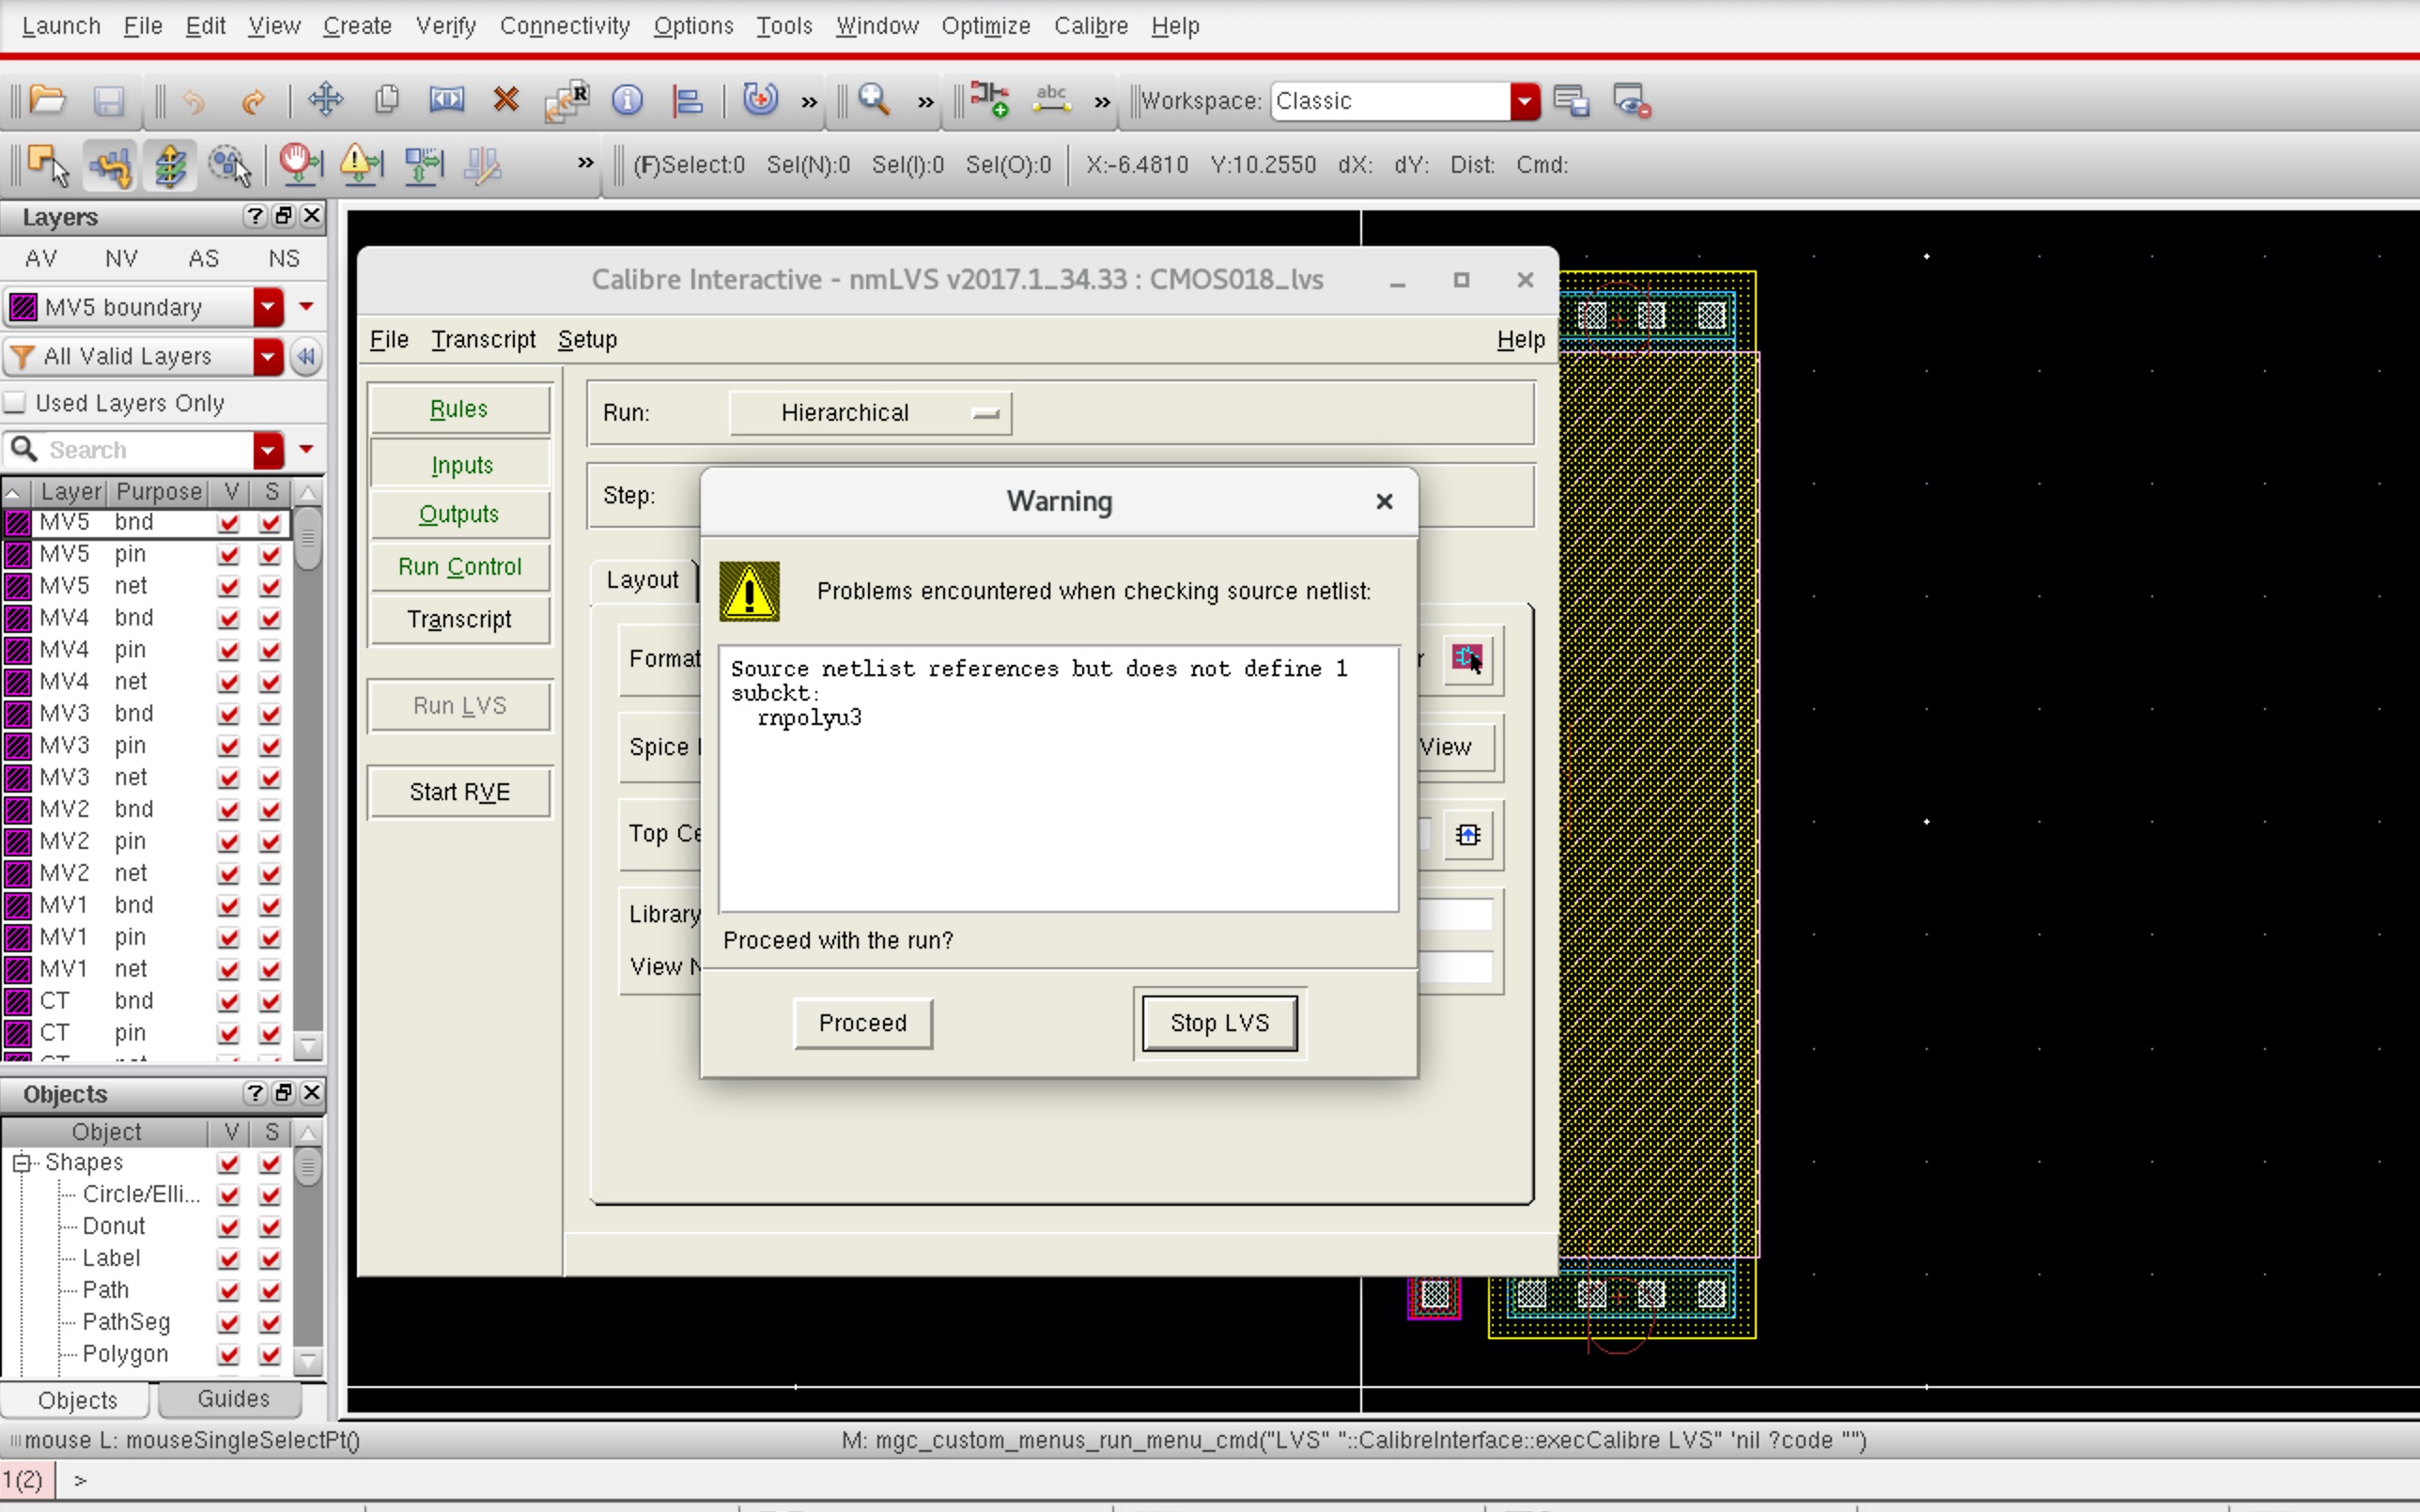Click the Stop LVS button

(x=1220, y=1023)
